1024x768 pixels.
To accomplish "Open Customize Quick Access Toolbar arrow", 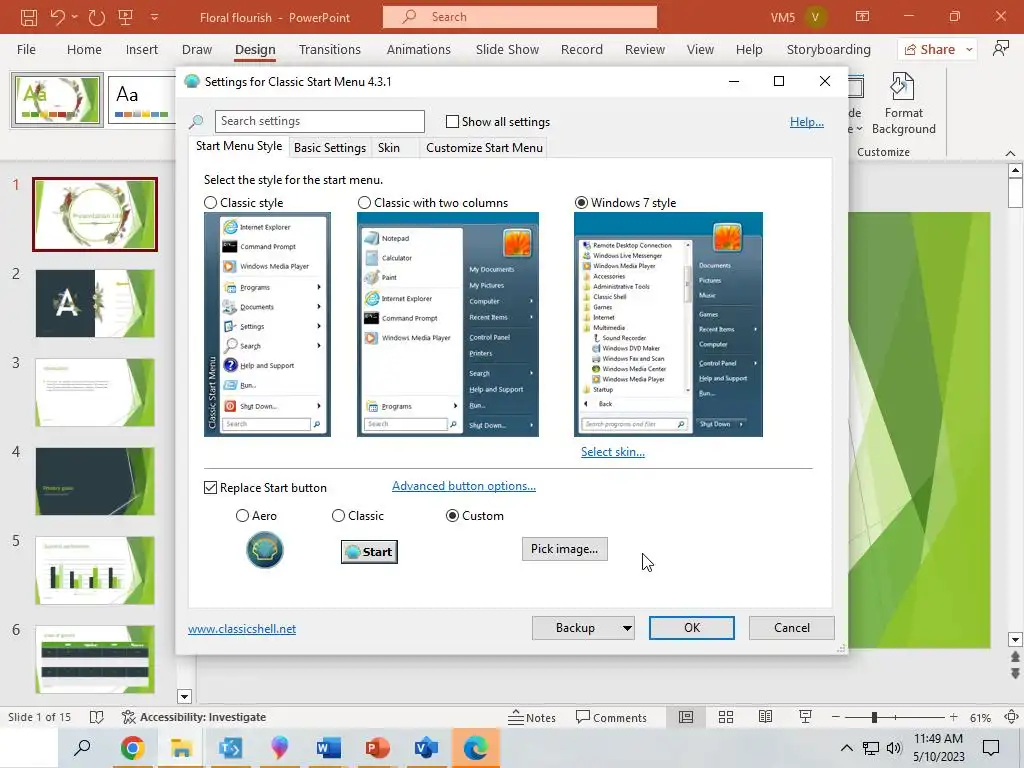I will point(155,17).
